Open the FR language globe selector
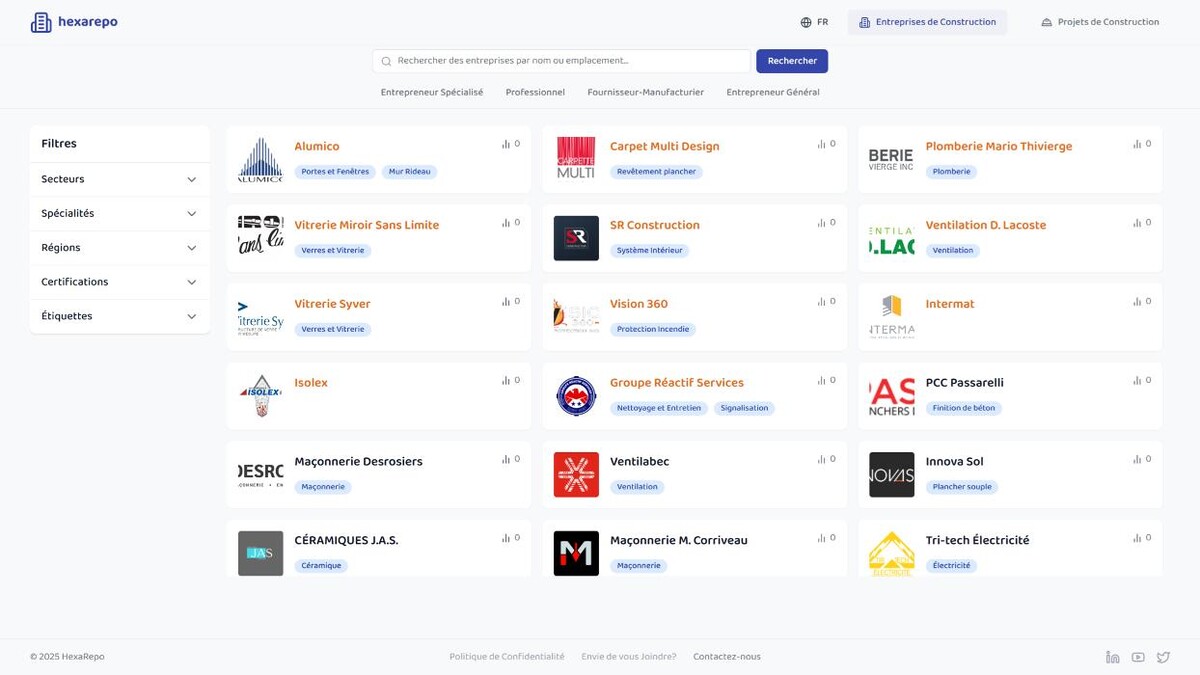This screenshot has width=1200, height=675. [x=814, y=22]
